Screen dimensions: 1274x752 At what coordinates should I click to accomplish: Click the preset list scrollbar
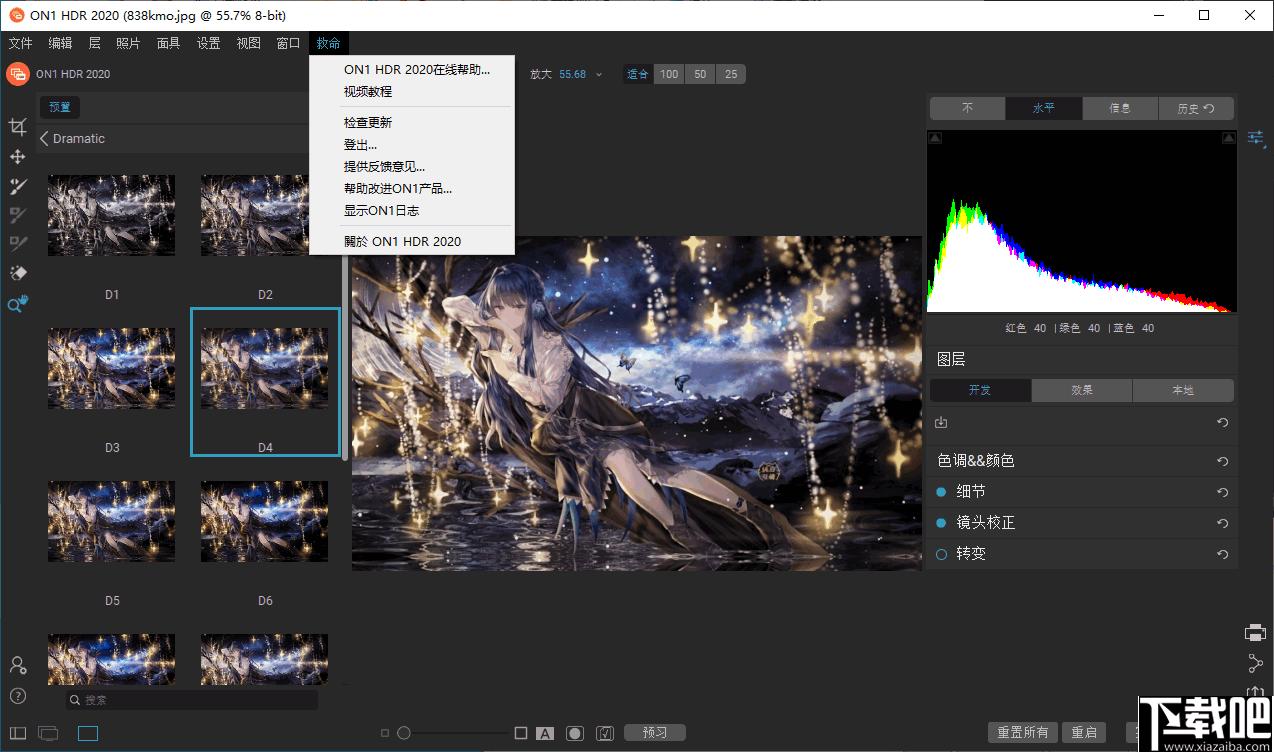tap(346, 360)
